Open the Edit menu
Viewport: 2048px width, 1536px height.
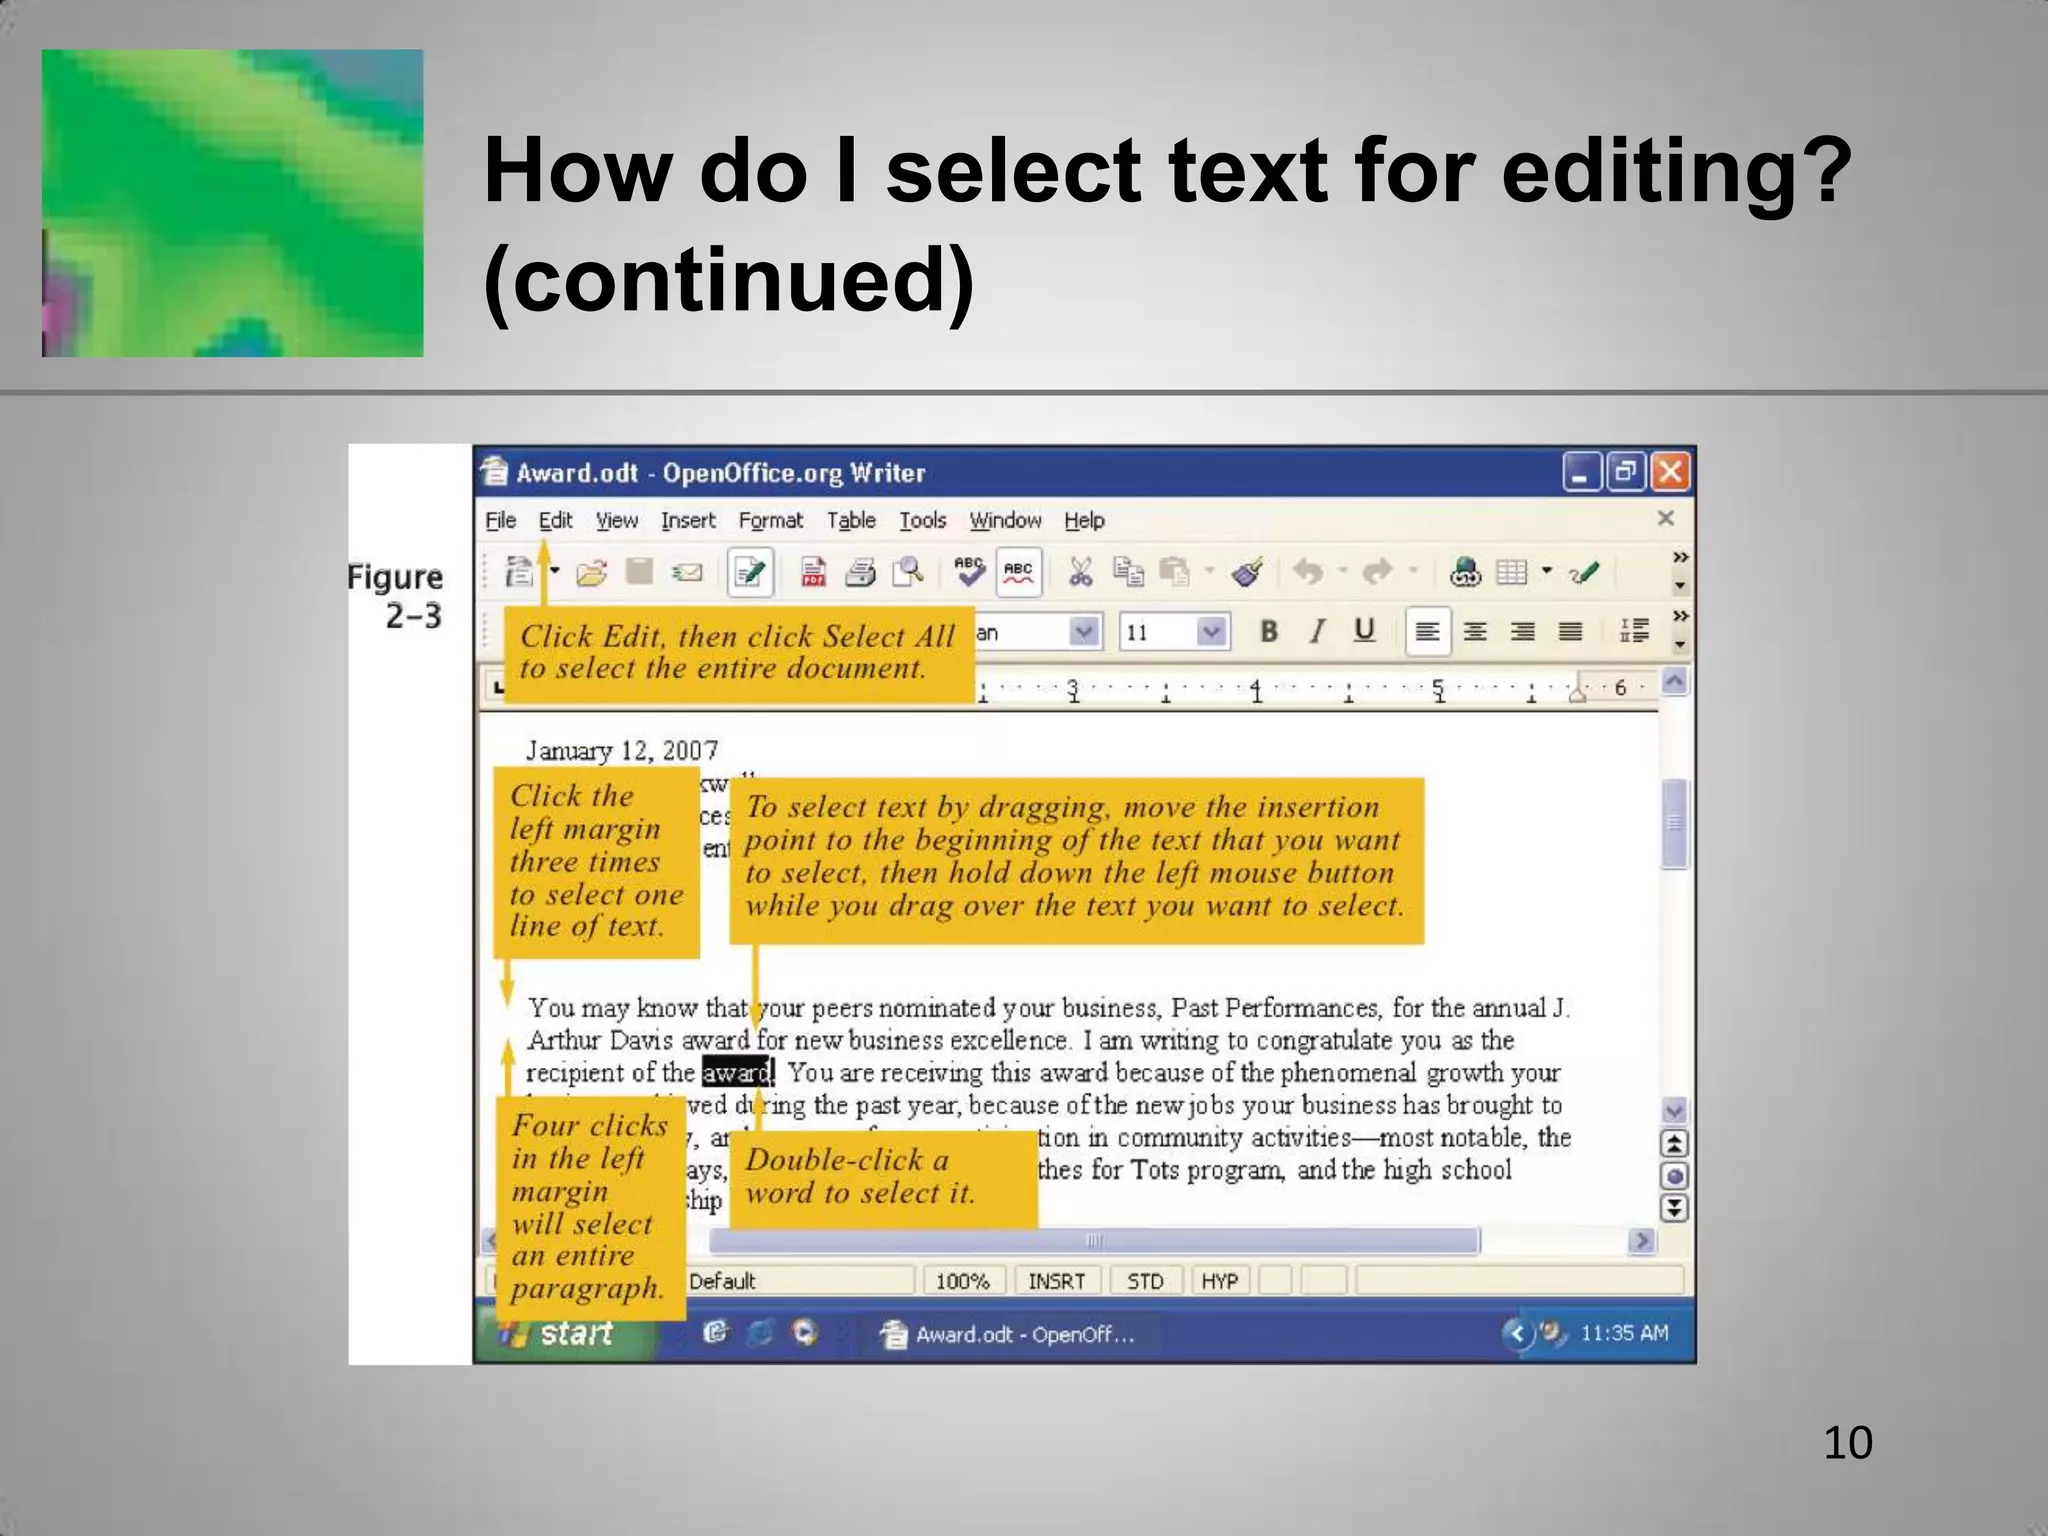555,520
